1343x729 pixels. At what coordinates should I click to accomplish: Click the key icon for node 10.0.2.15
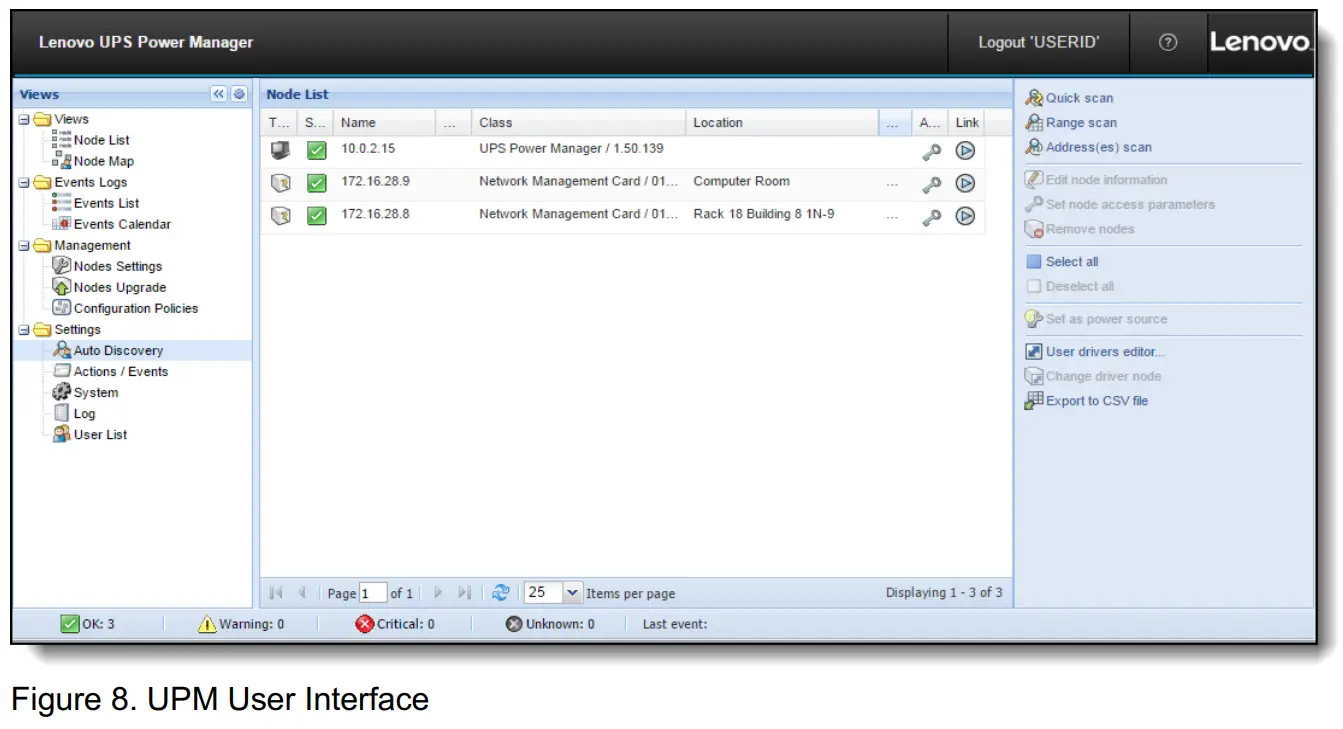[930, 148]
